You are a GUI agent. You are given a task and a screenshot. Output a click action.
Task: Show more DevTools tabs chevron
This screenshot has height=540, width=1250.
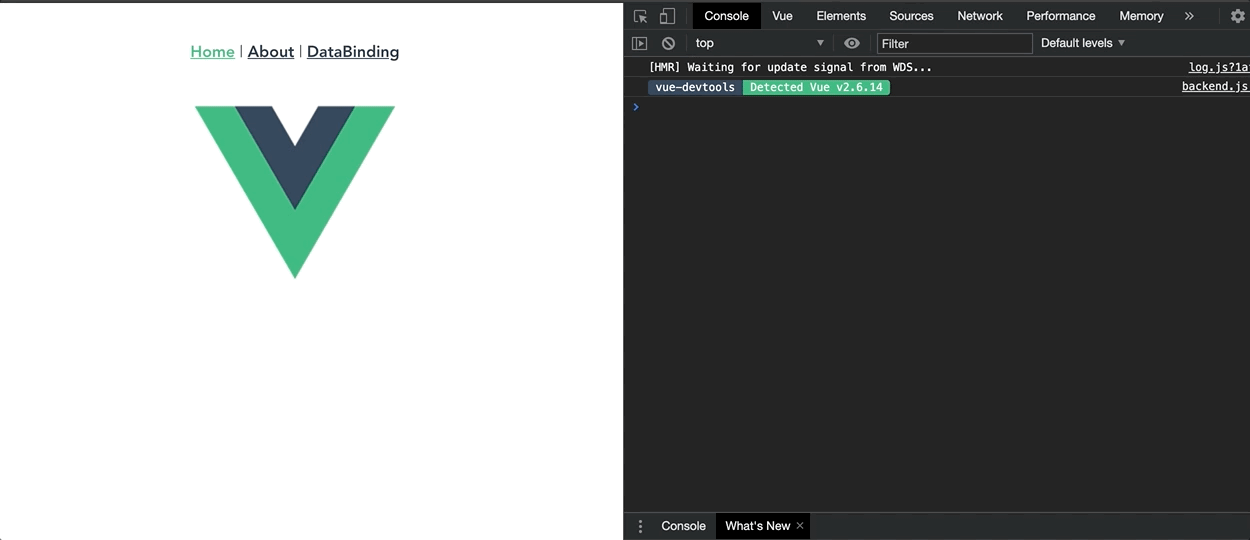click(x=1189, y=16)
